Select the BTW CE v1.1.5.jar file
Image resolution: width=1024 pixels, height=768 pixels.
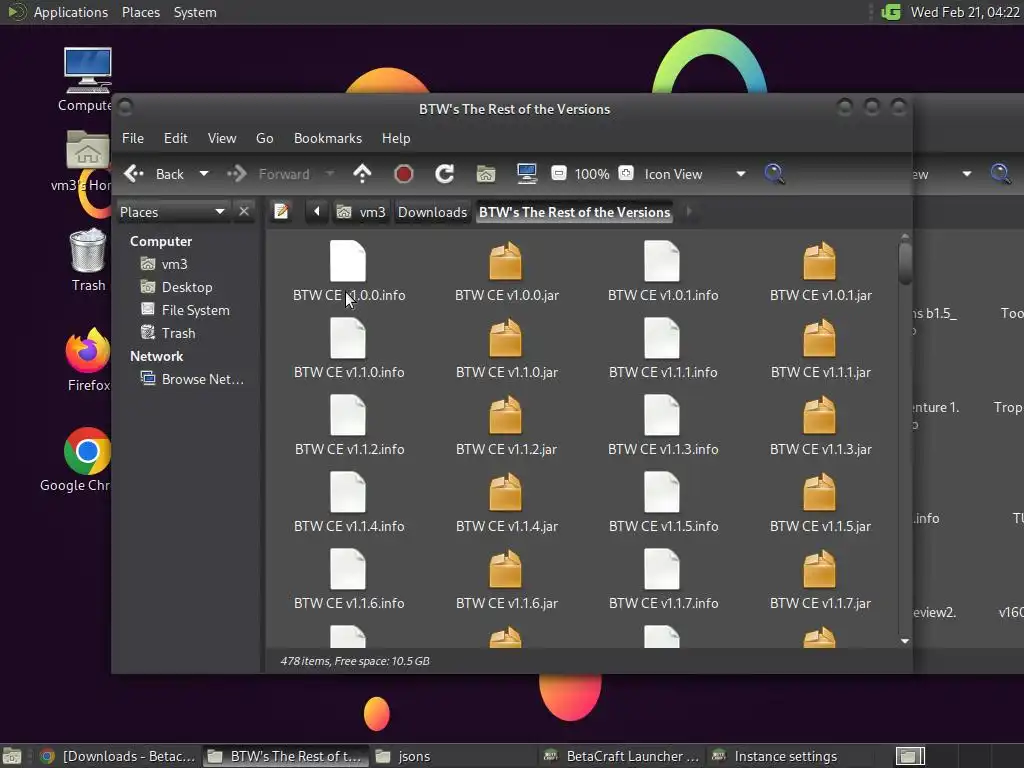tap(820, 503)
